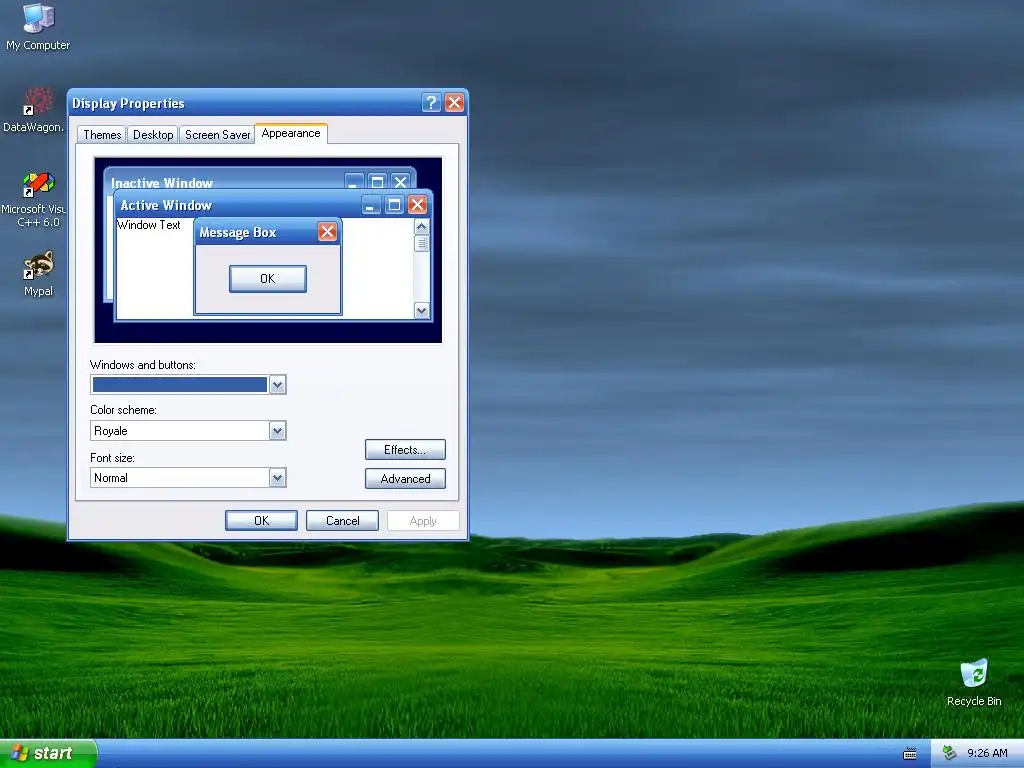Click the preview Inactive Window maximize icon

tap(377, 182)
